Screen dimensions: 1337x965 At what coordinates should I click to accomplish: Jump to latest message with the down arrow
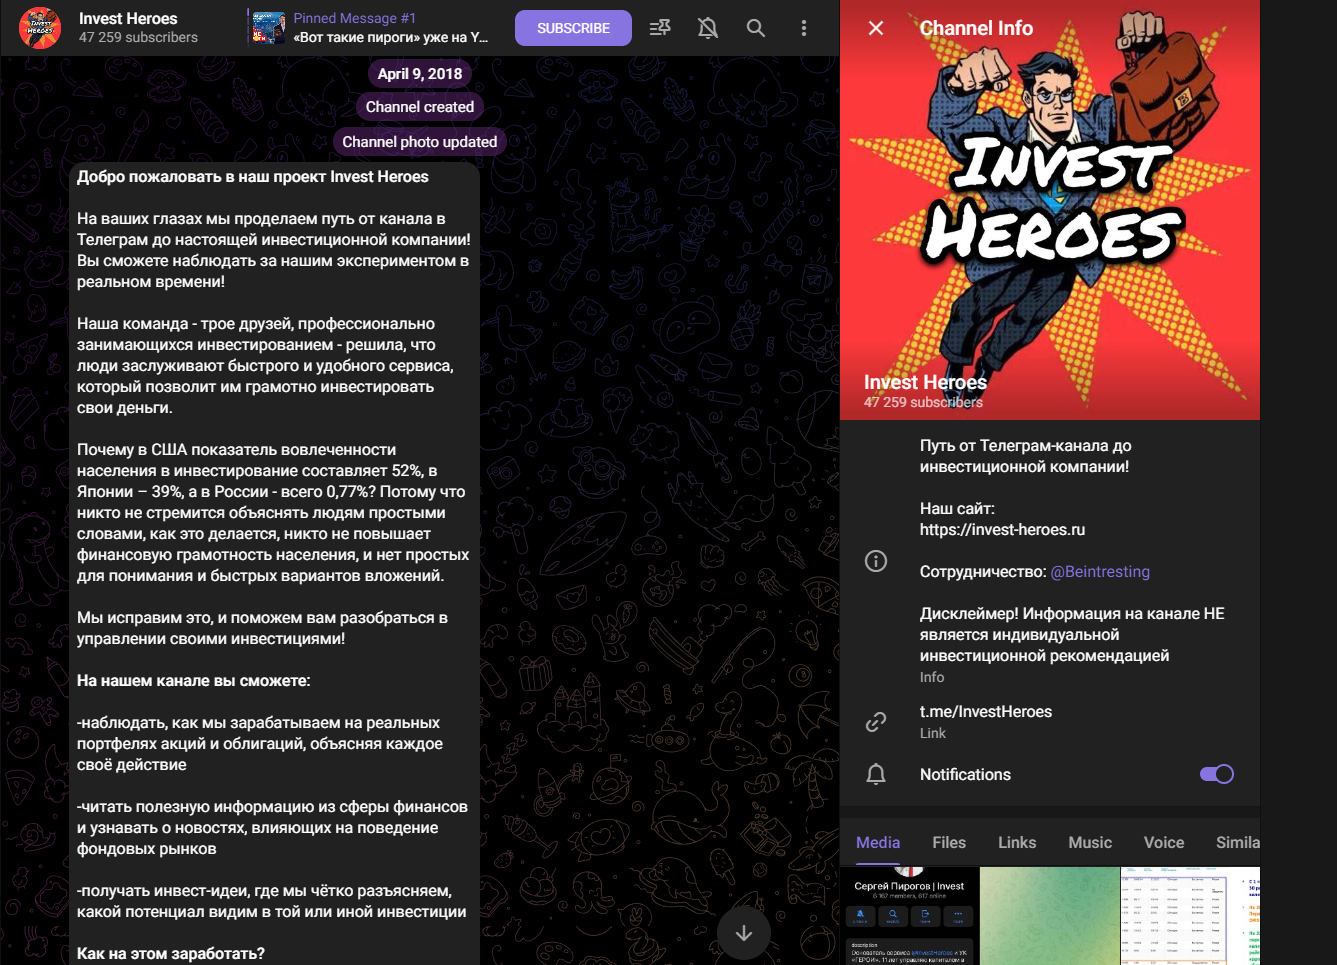coord(744,933)
